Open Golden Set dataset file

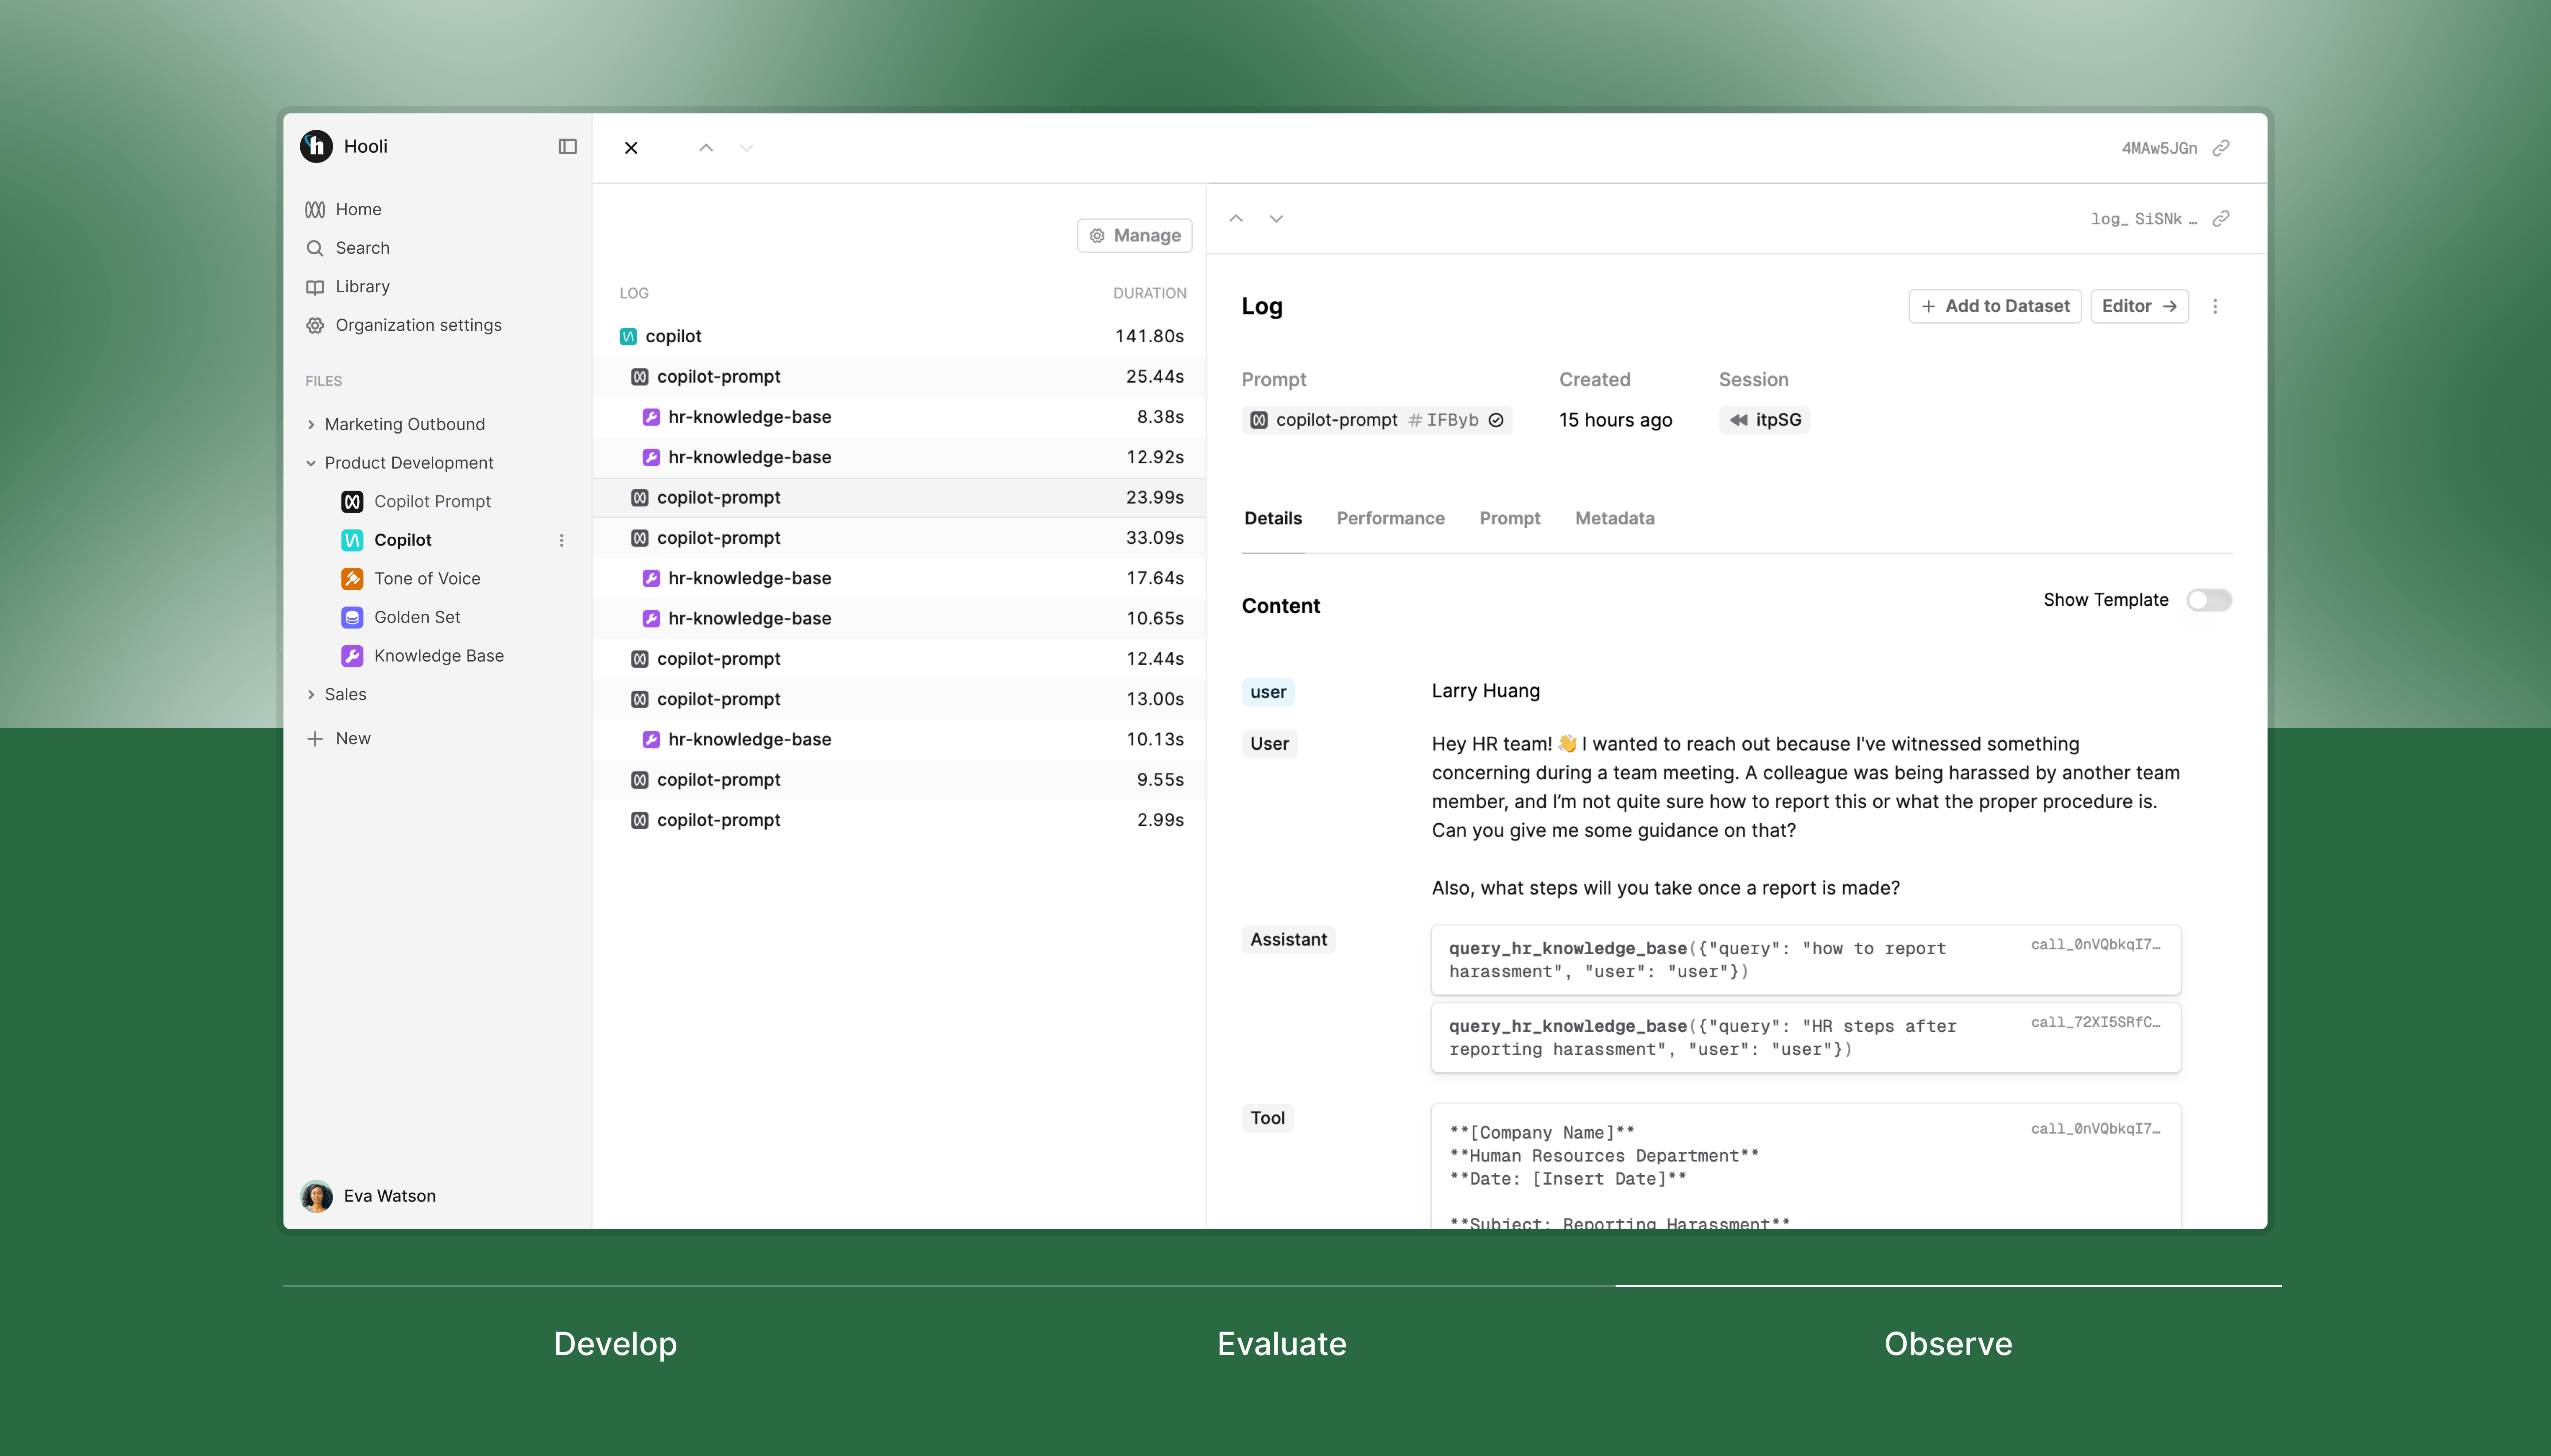[417, 617]
